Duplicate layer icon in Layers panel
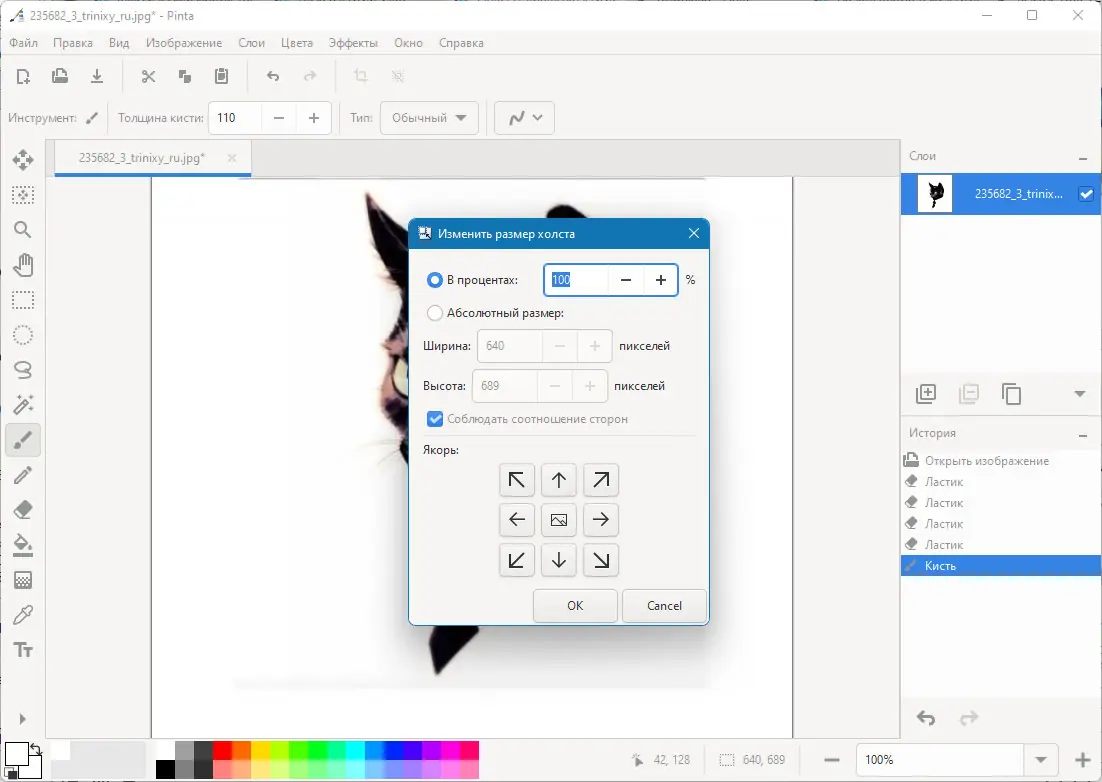This screenshot has height=782, width=1102. [x=1011, y=394]
